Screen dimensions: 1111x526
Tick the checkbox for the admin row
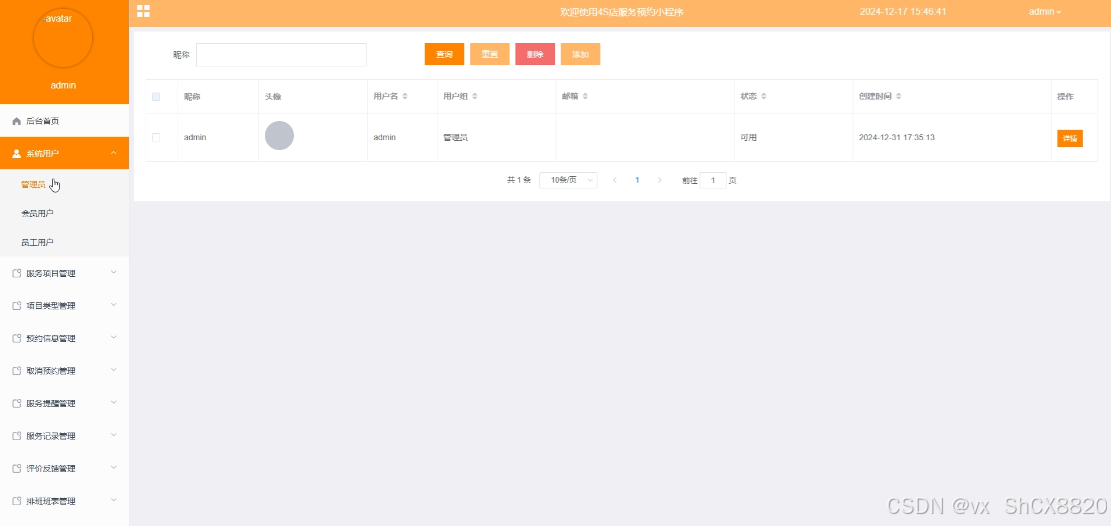(x=156, y=138)
